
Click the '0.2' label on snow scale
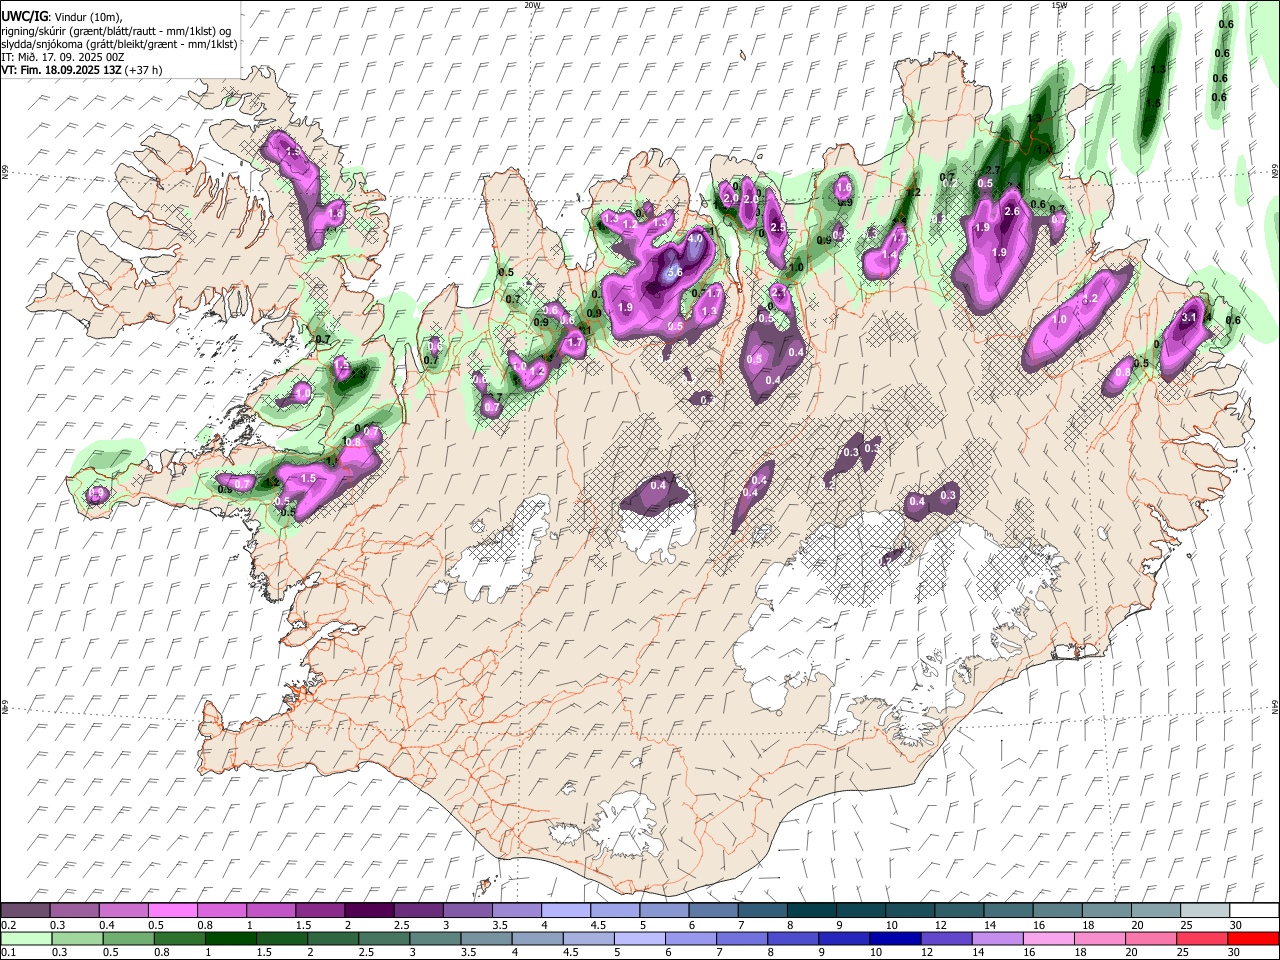pos(9,925)
